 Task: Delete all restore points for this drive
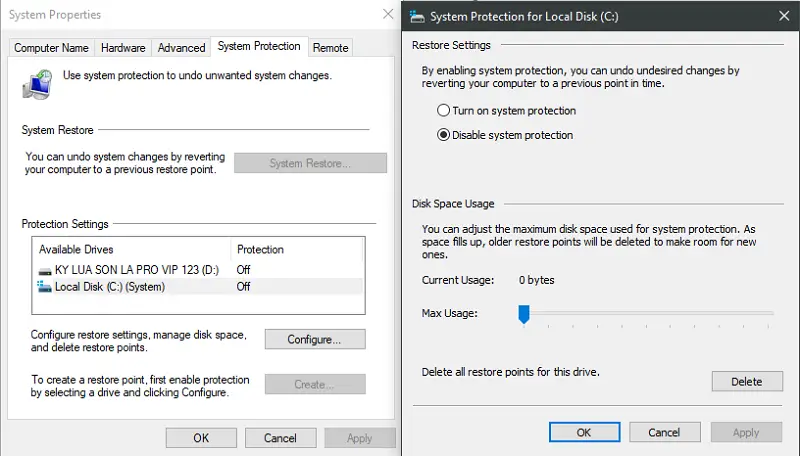[x=747, y=382]
